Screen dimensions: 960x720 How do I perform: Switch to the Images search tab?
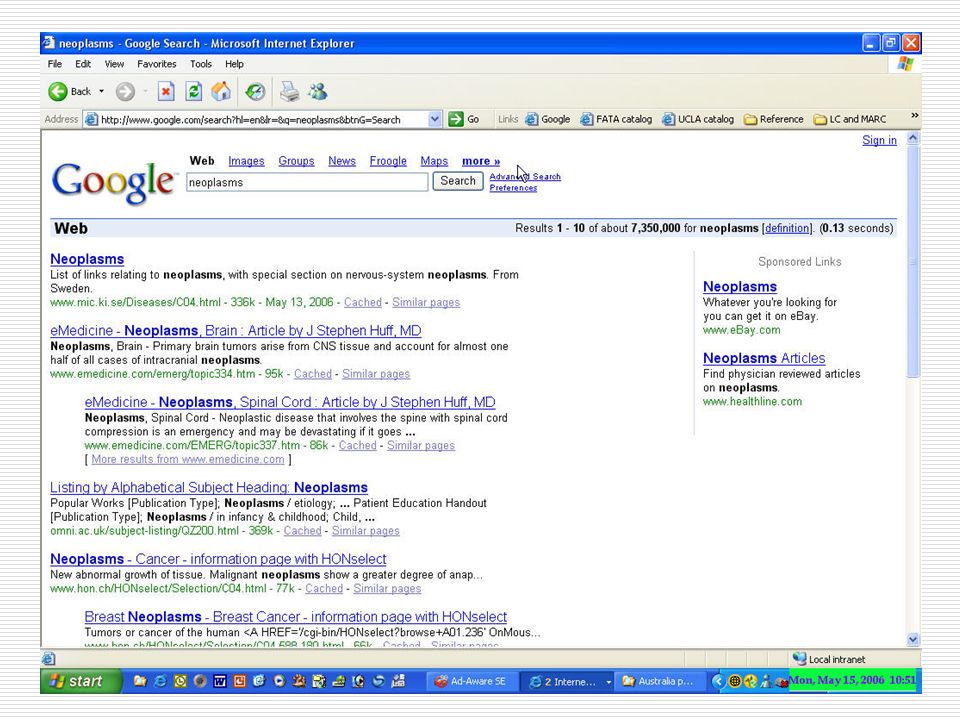tap(246, 161)
